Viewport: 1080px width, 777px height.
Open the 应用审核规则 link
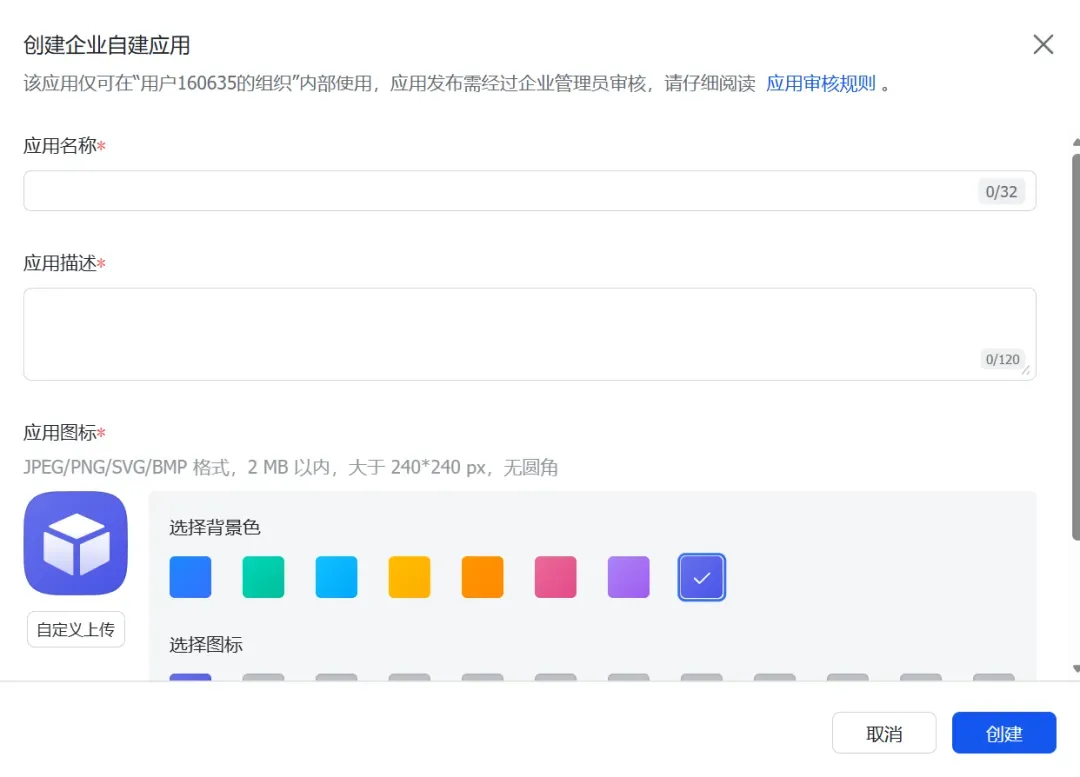coord(820,84)
